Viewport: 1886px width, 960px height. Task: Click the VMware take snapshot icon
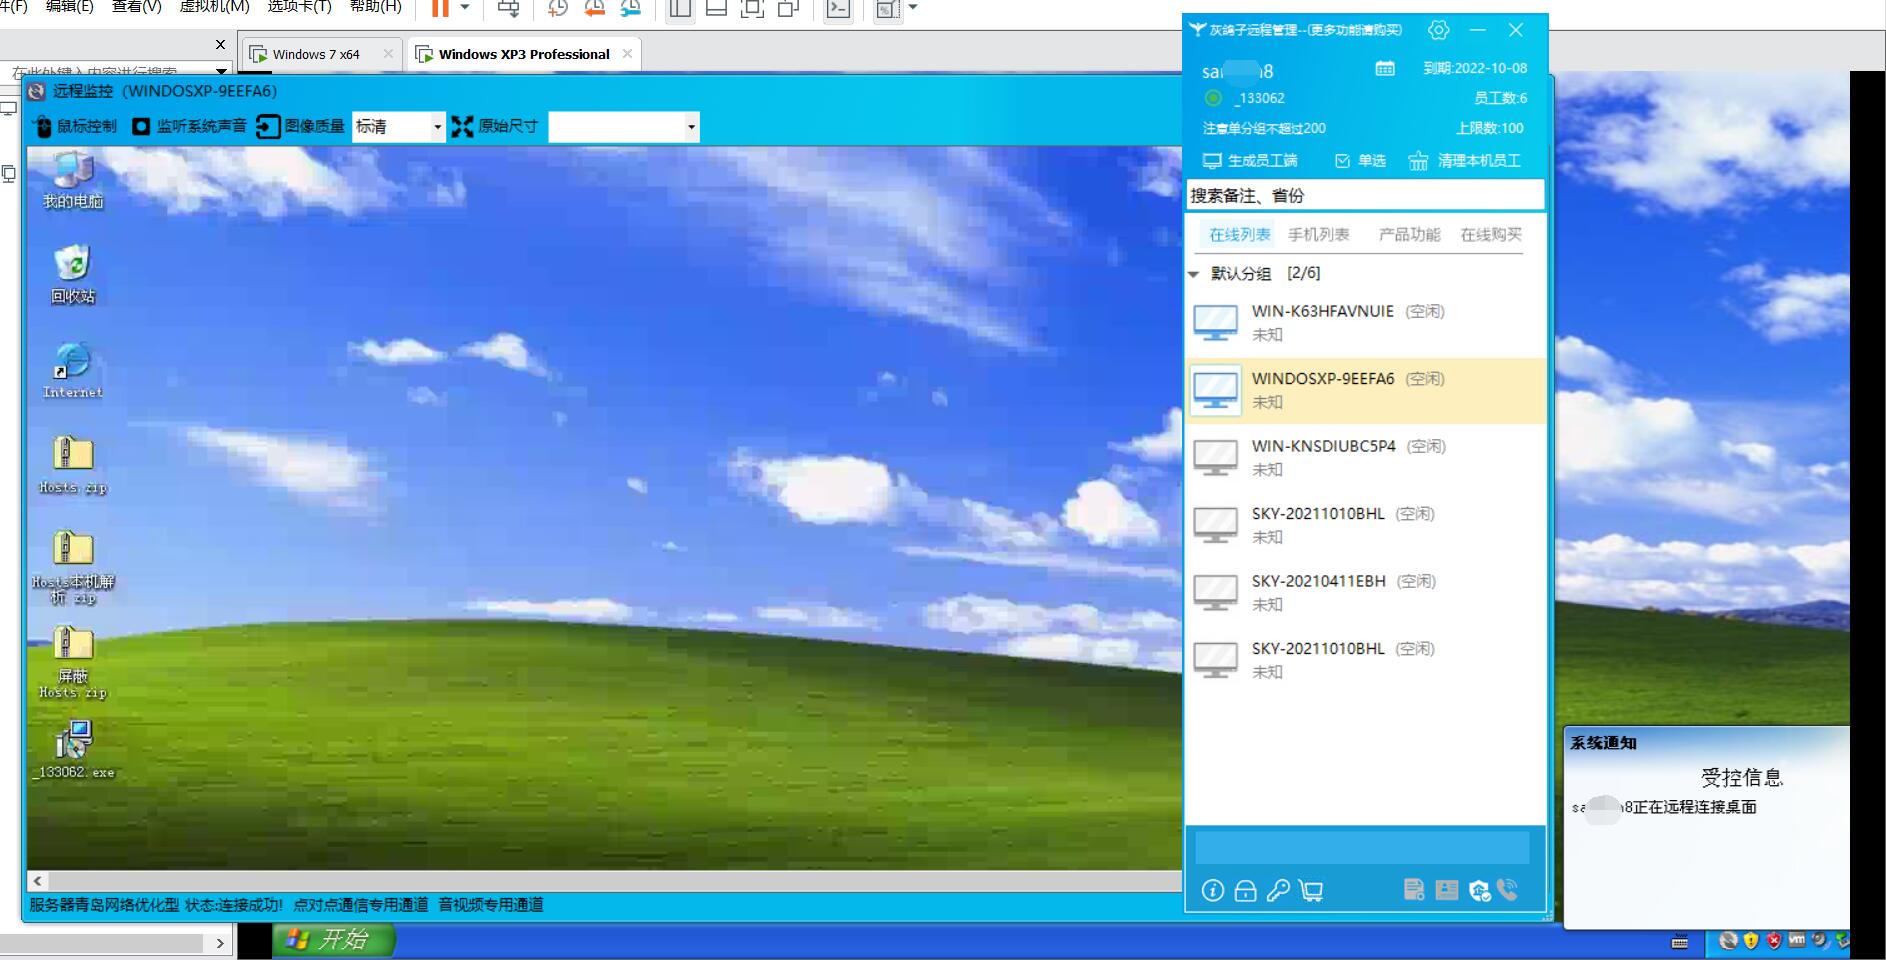[x=558, y=9]
